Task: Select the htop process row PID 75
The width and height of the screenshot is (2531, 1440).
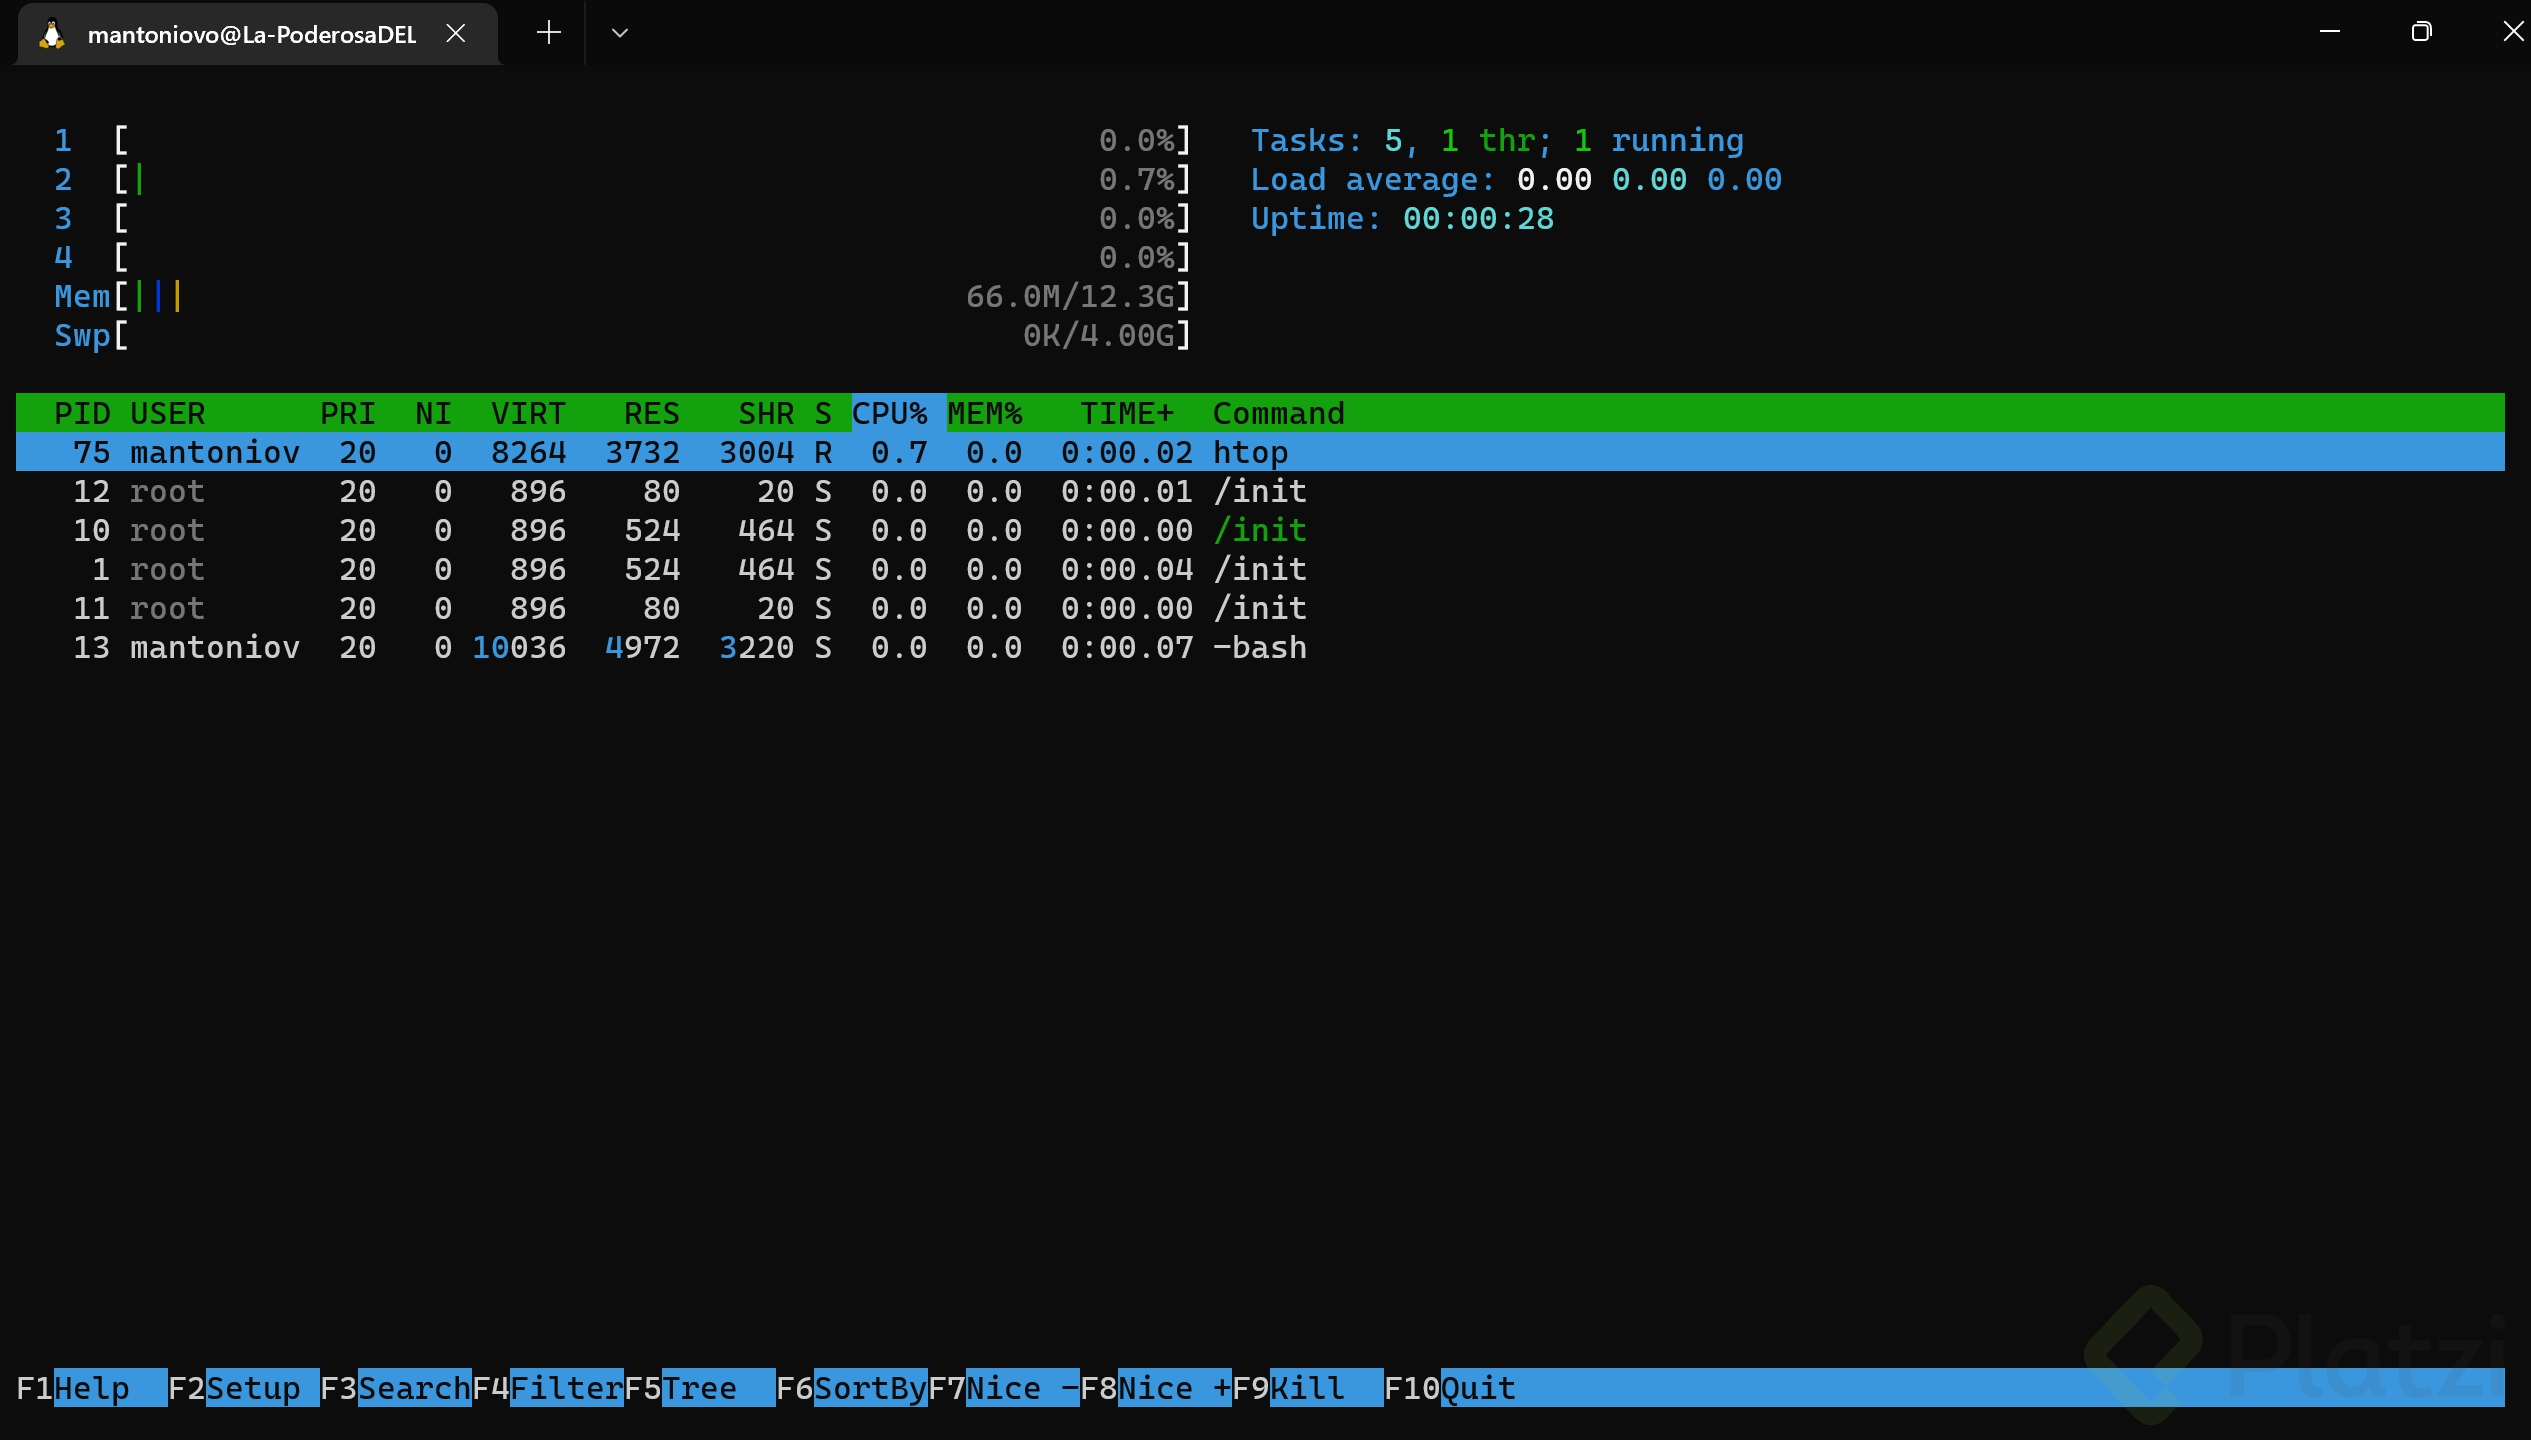Action: (1260, 452)
